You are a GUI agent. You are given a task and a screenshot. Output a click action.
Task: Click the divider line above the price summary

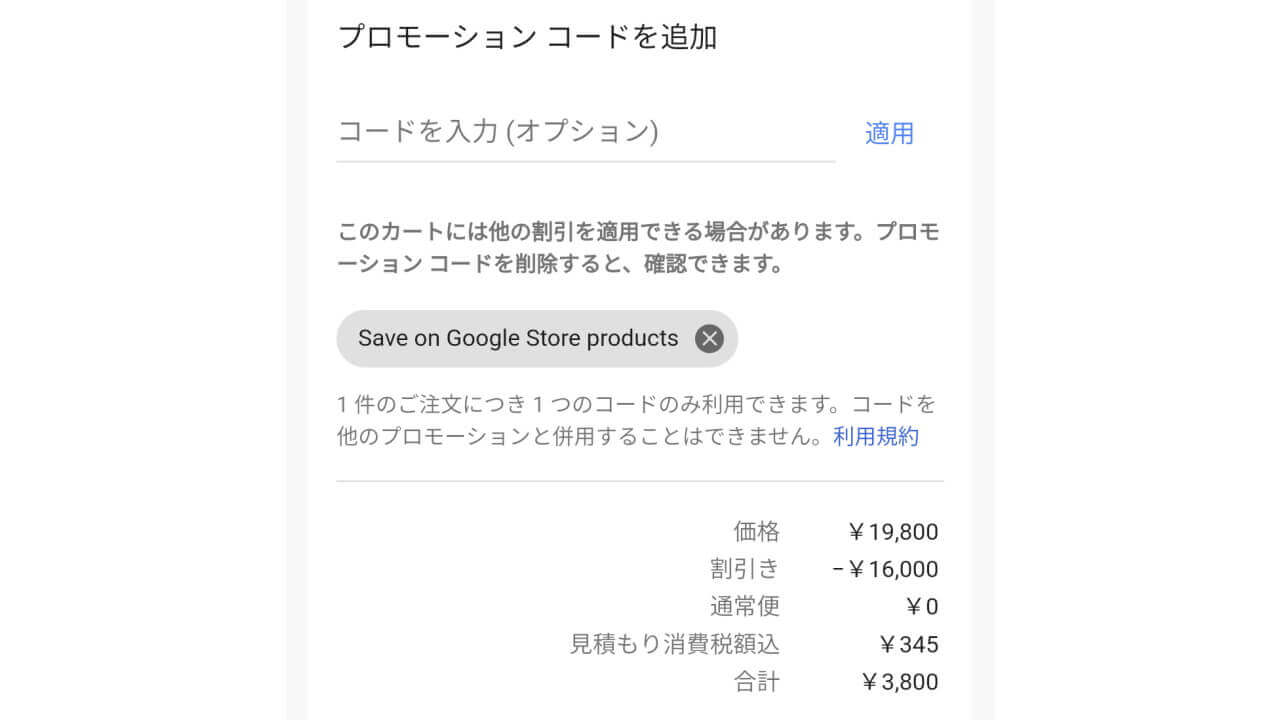tap(640, 481)
